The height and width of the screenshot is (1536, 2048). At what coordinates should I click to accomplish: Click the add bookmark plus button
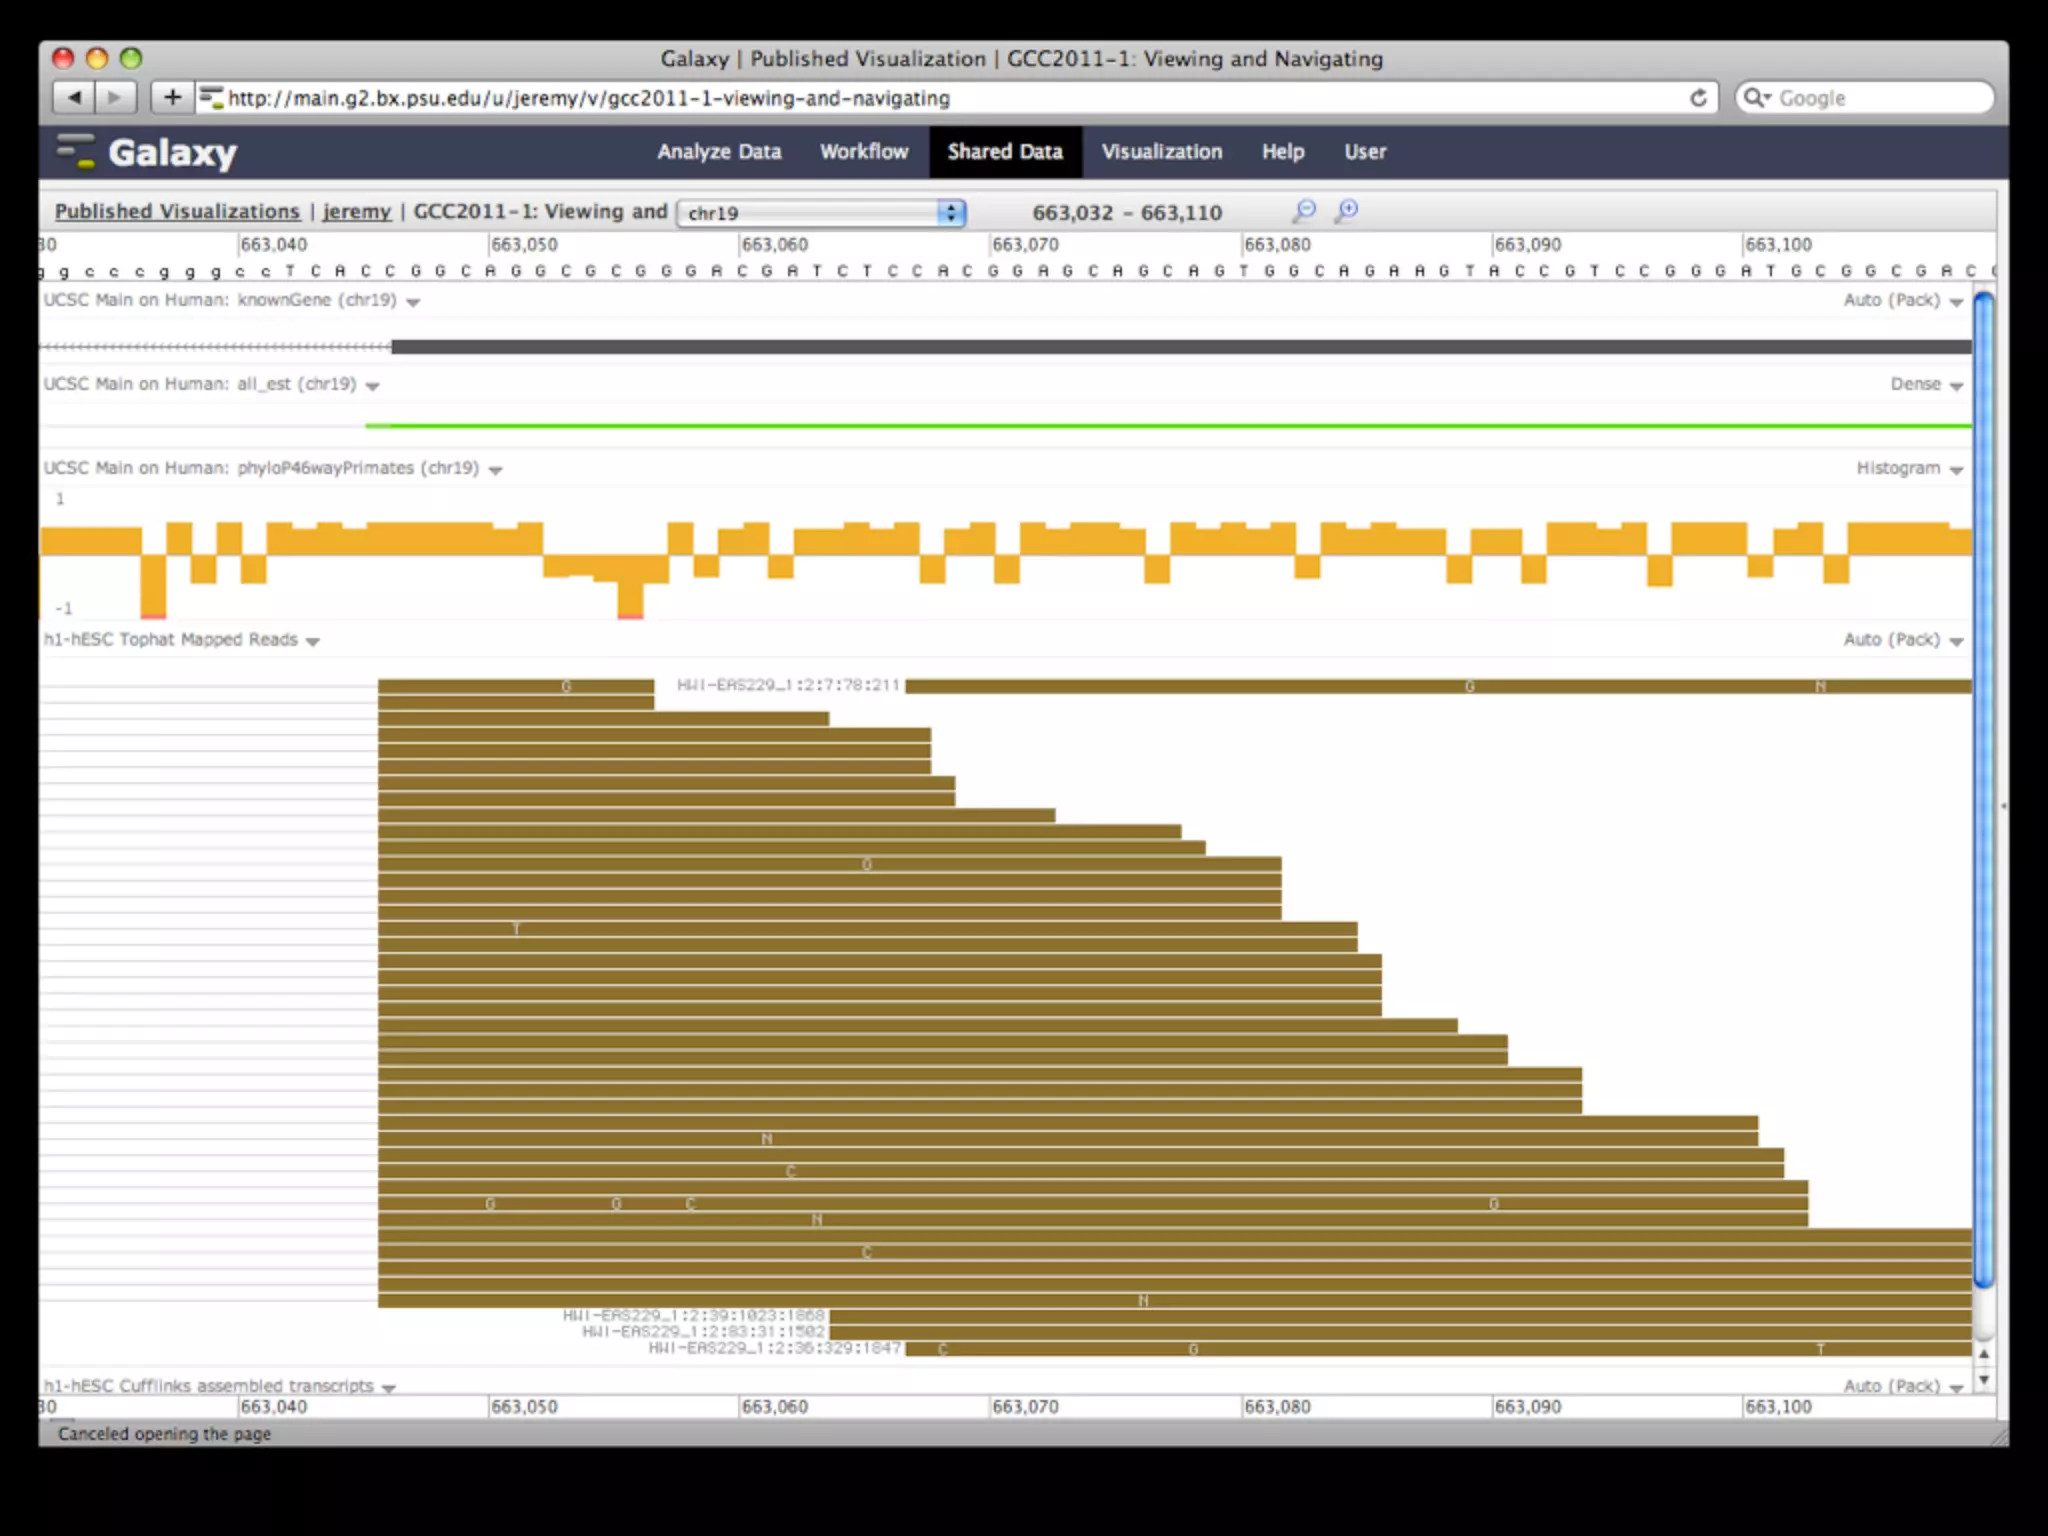click(x=172, y=97)
